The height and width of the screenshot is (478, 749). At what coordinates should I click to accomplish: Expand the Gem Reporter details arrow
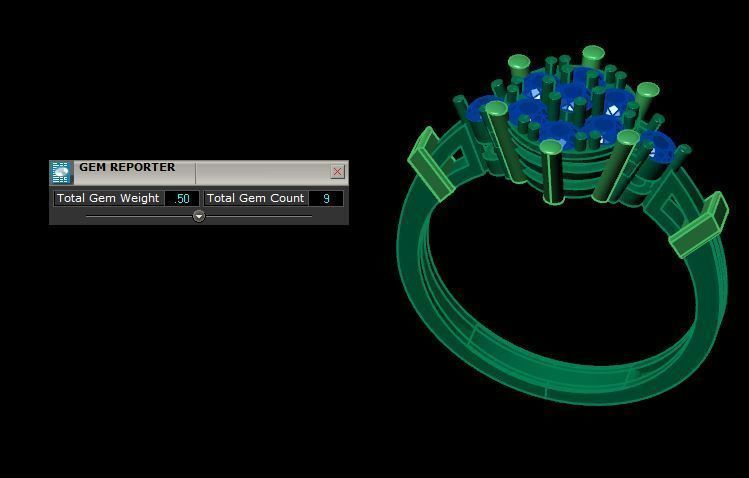click(x=199, y=216)
